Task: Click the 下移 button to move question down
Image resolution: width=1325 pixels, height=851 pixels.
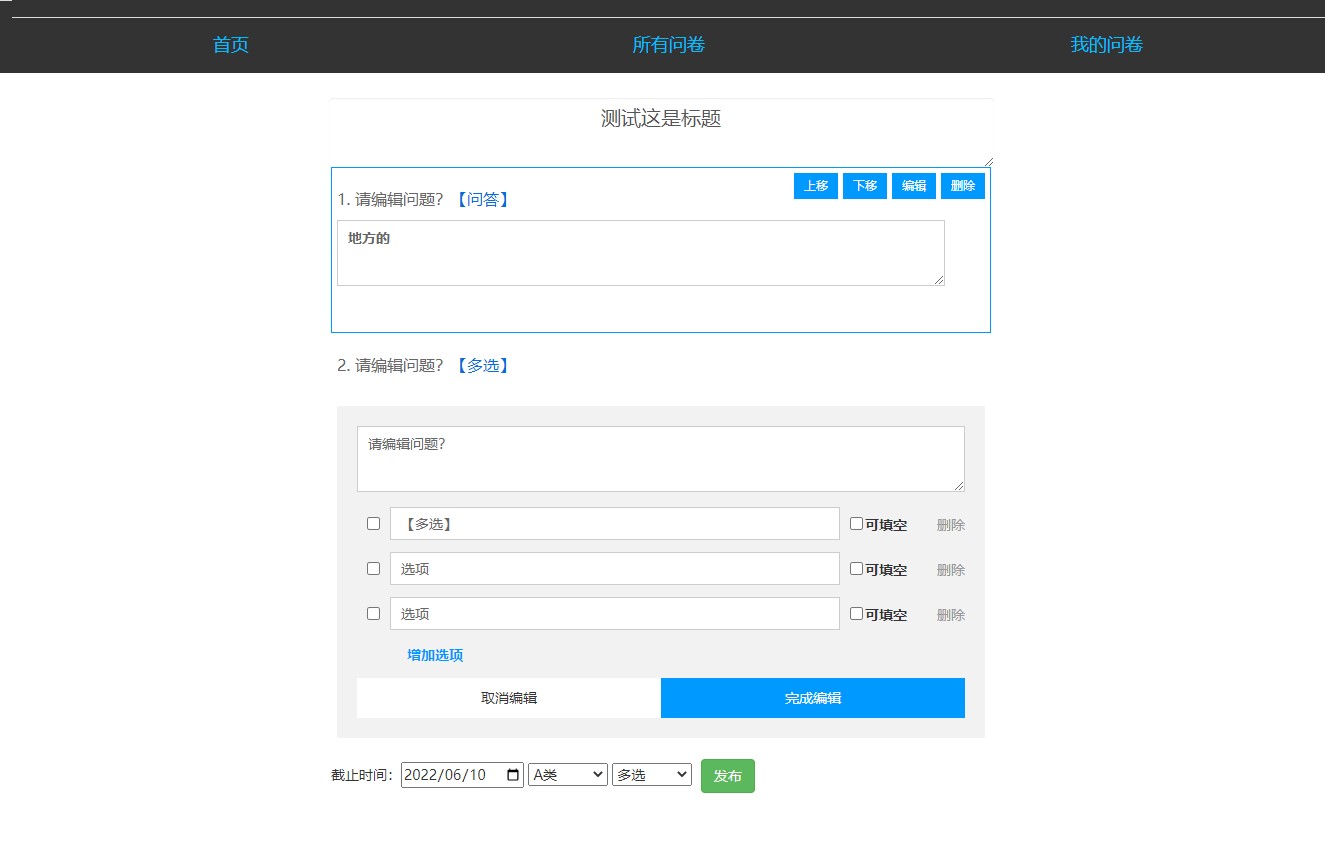Action: (864, 185)
